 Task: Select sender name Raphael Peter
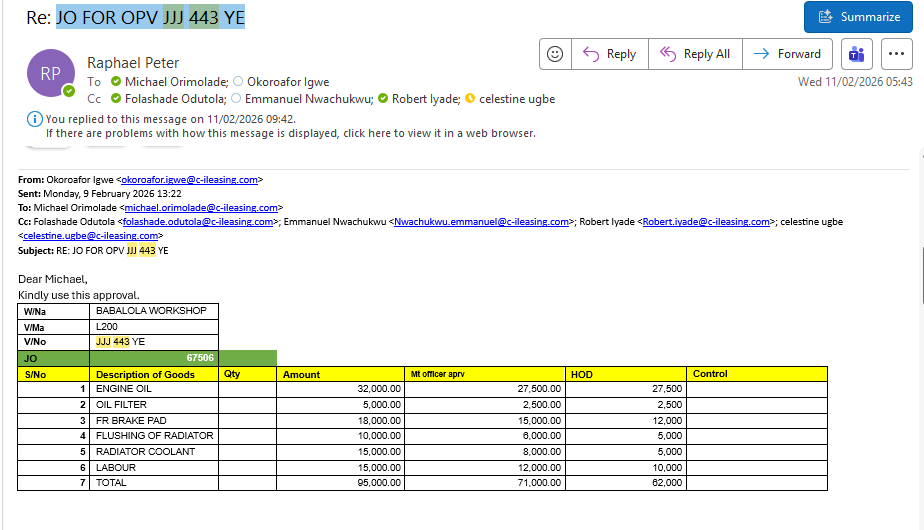coord(133,62)
